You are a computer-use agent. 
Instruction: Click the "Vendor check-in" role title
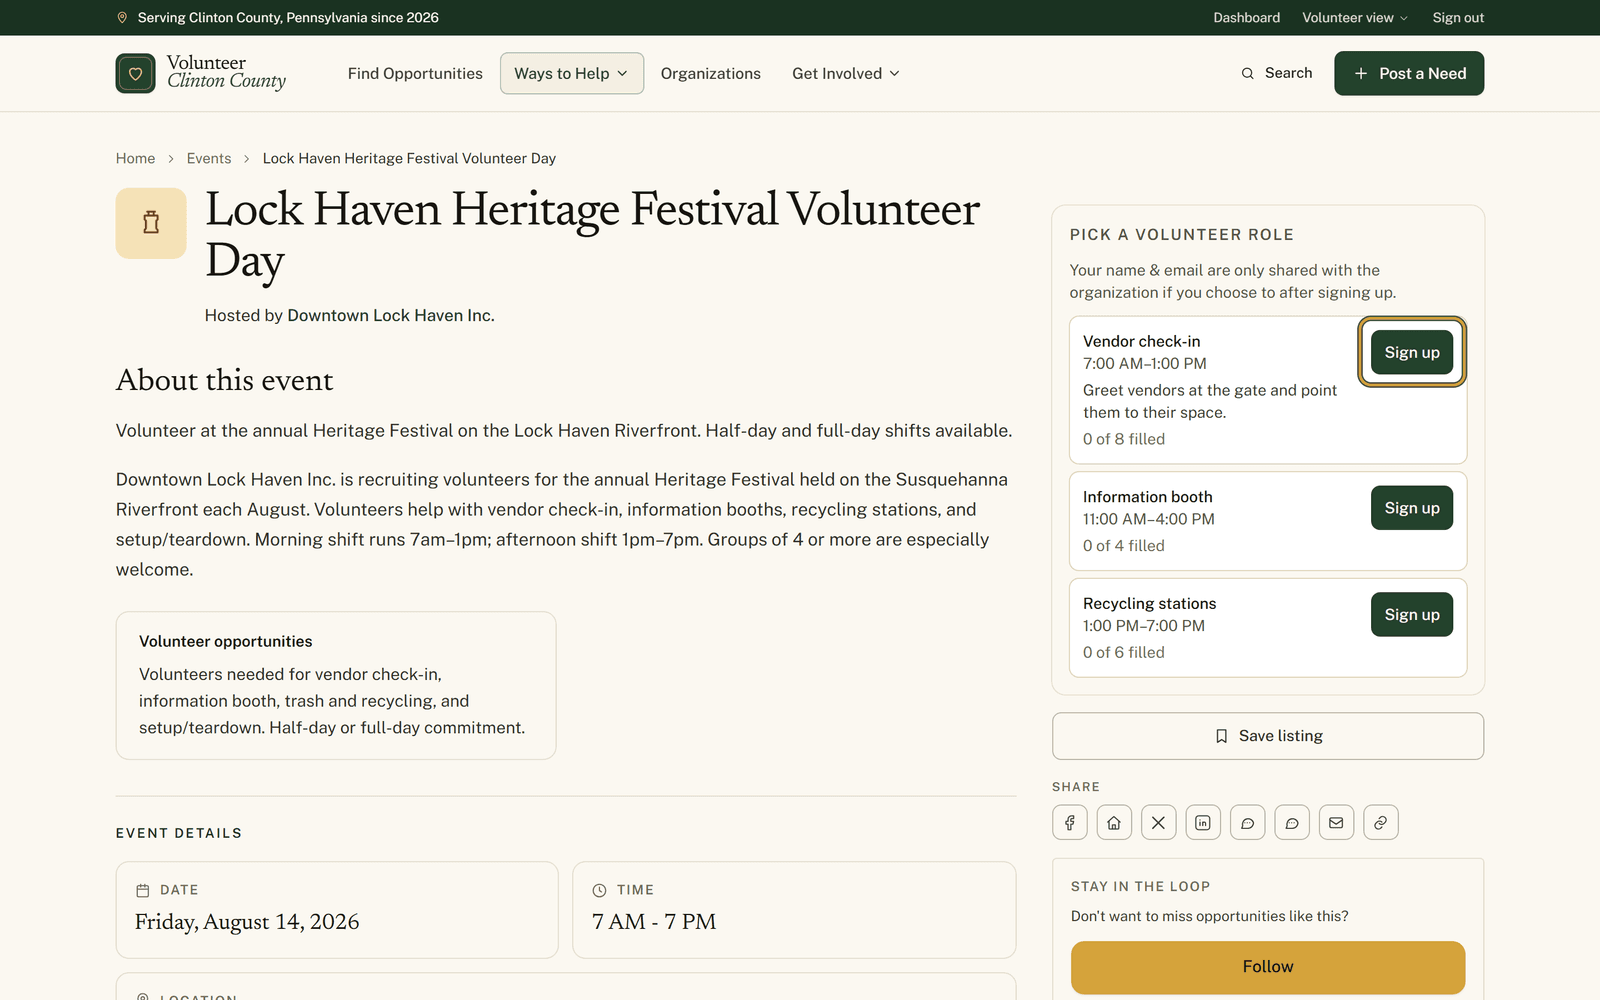click(x=1142, y=341)
